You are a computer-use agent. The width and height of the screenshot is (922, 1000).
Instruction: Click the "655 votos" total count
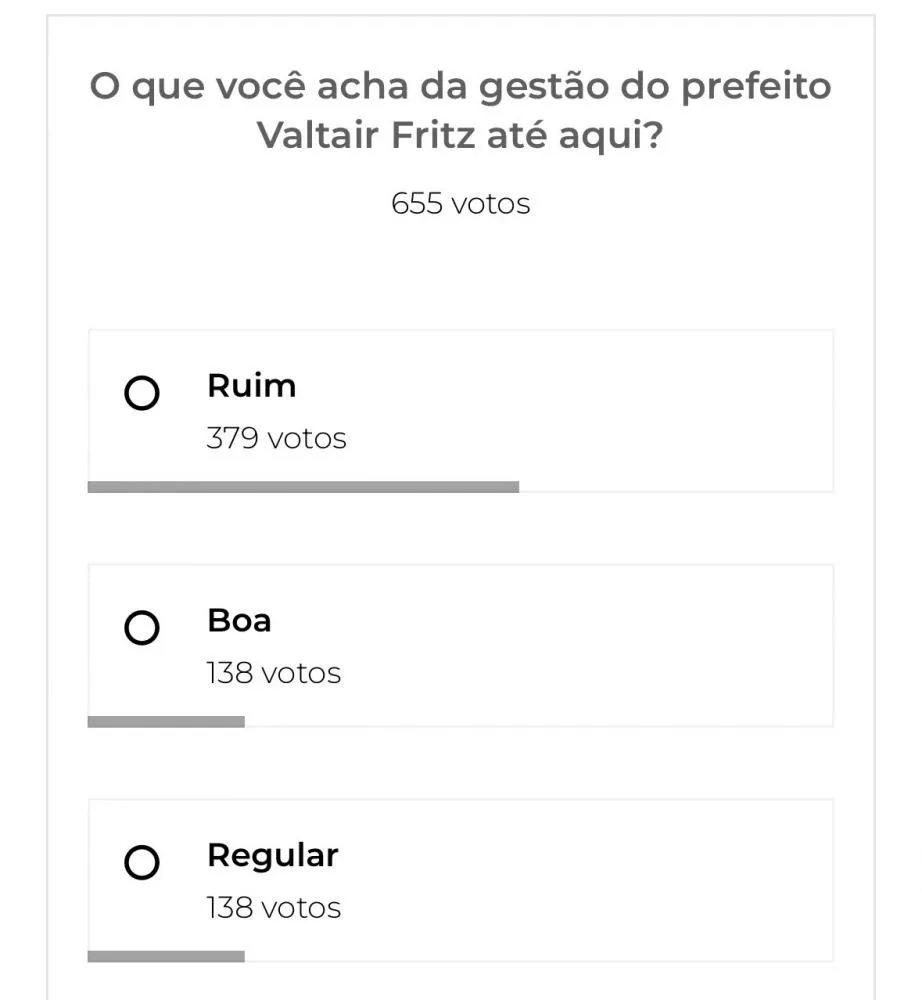(460, 204)
